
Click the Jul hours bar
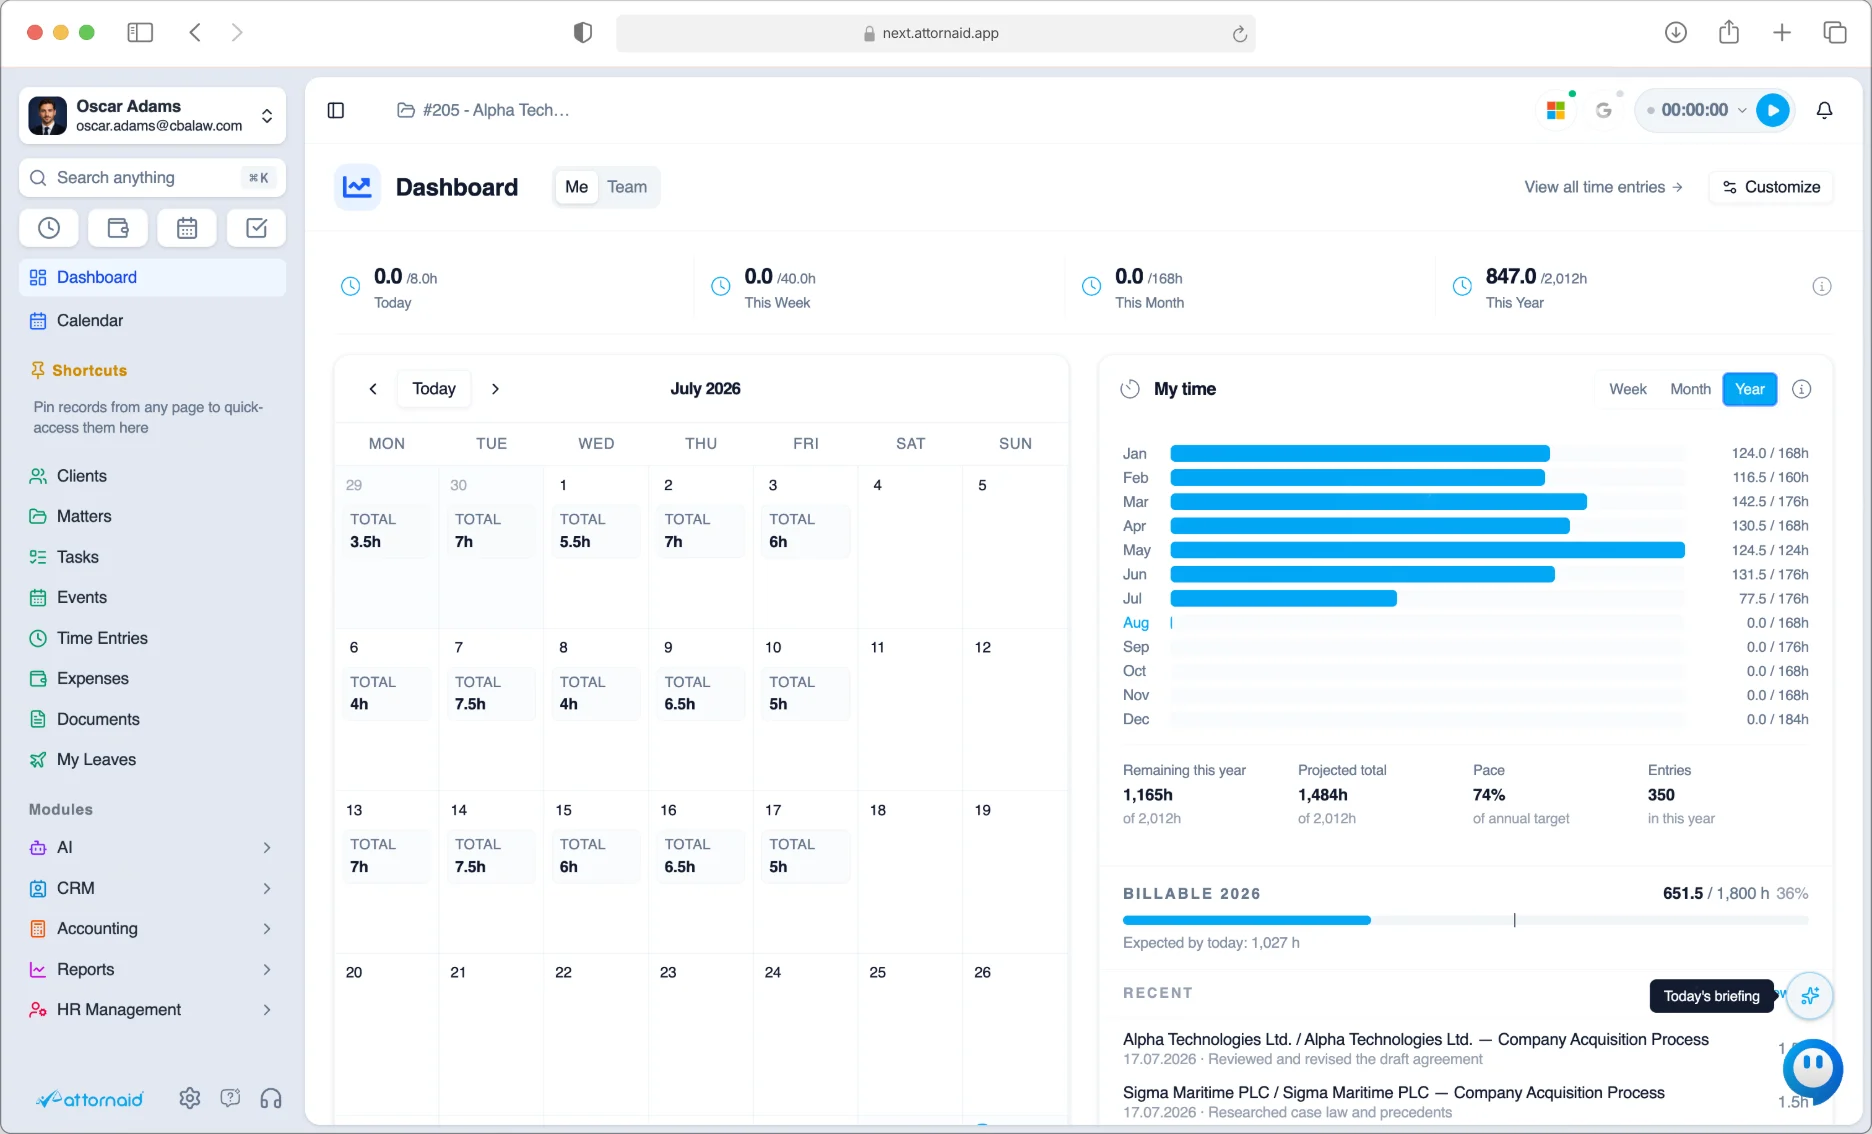(1283, 599)
